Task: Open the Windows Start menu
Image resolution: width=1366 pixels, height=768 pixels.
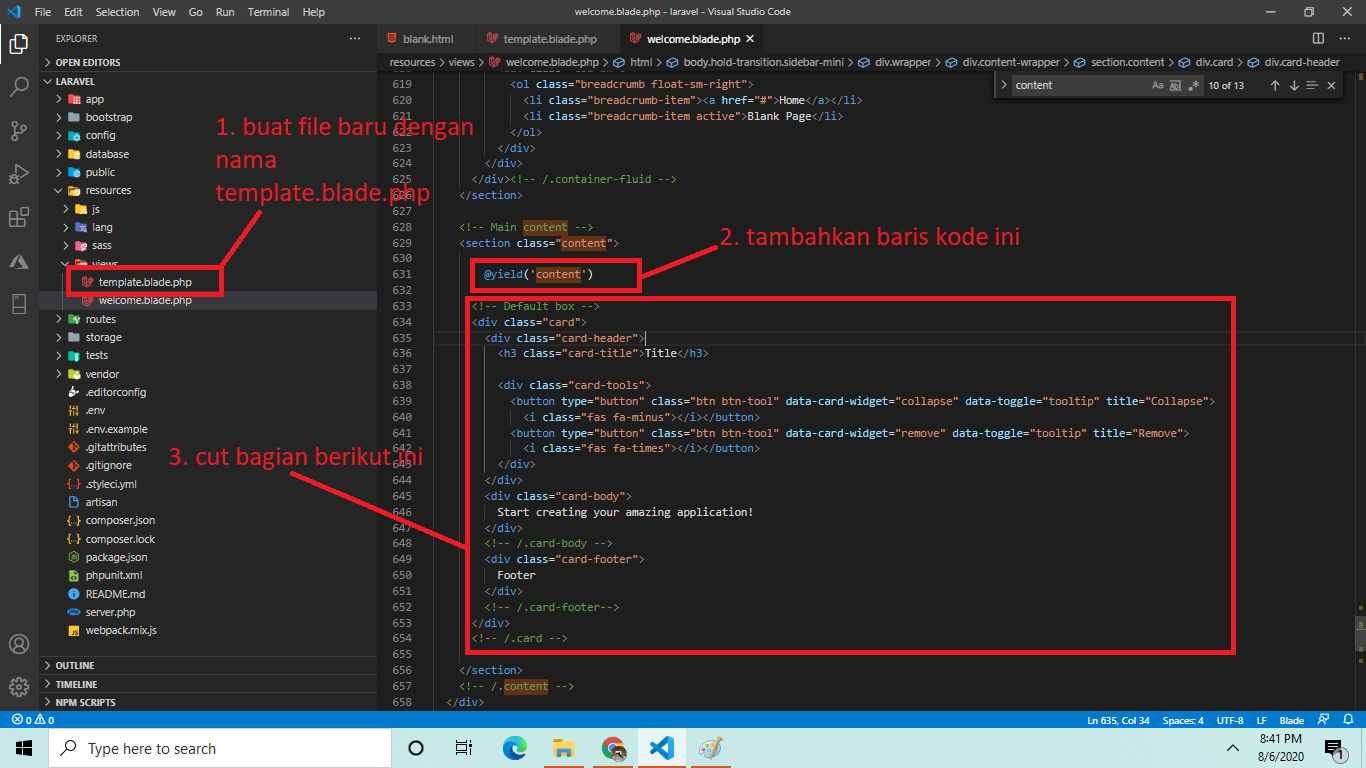Action: coord(24,748)
